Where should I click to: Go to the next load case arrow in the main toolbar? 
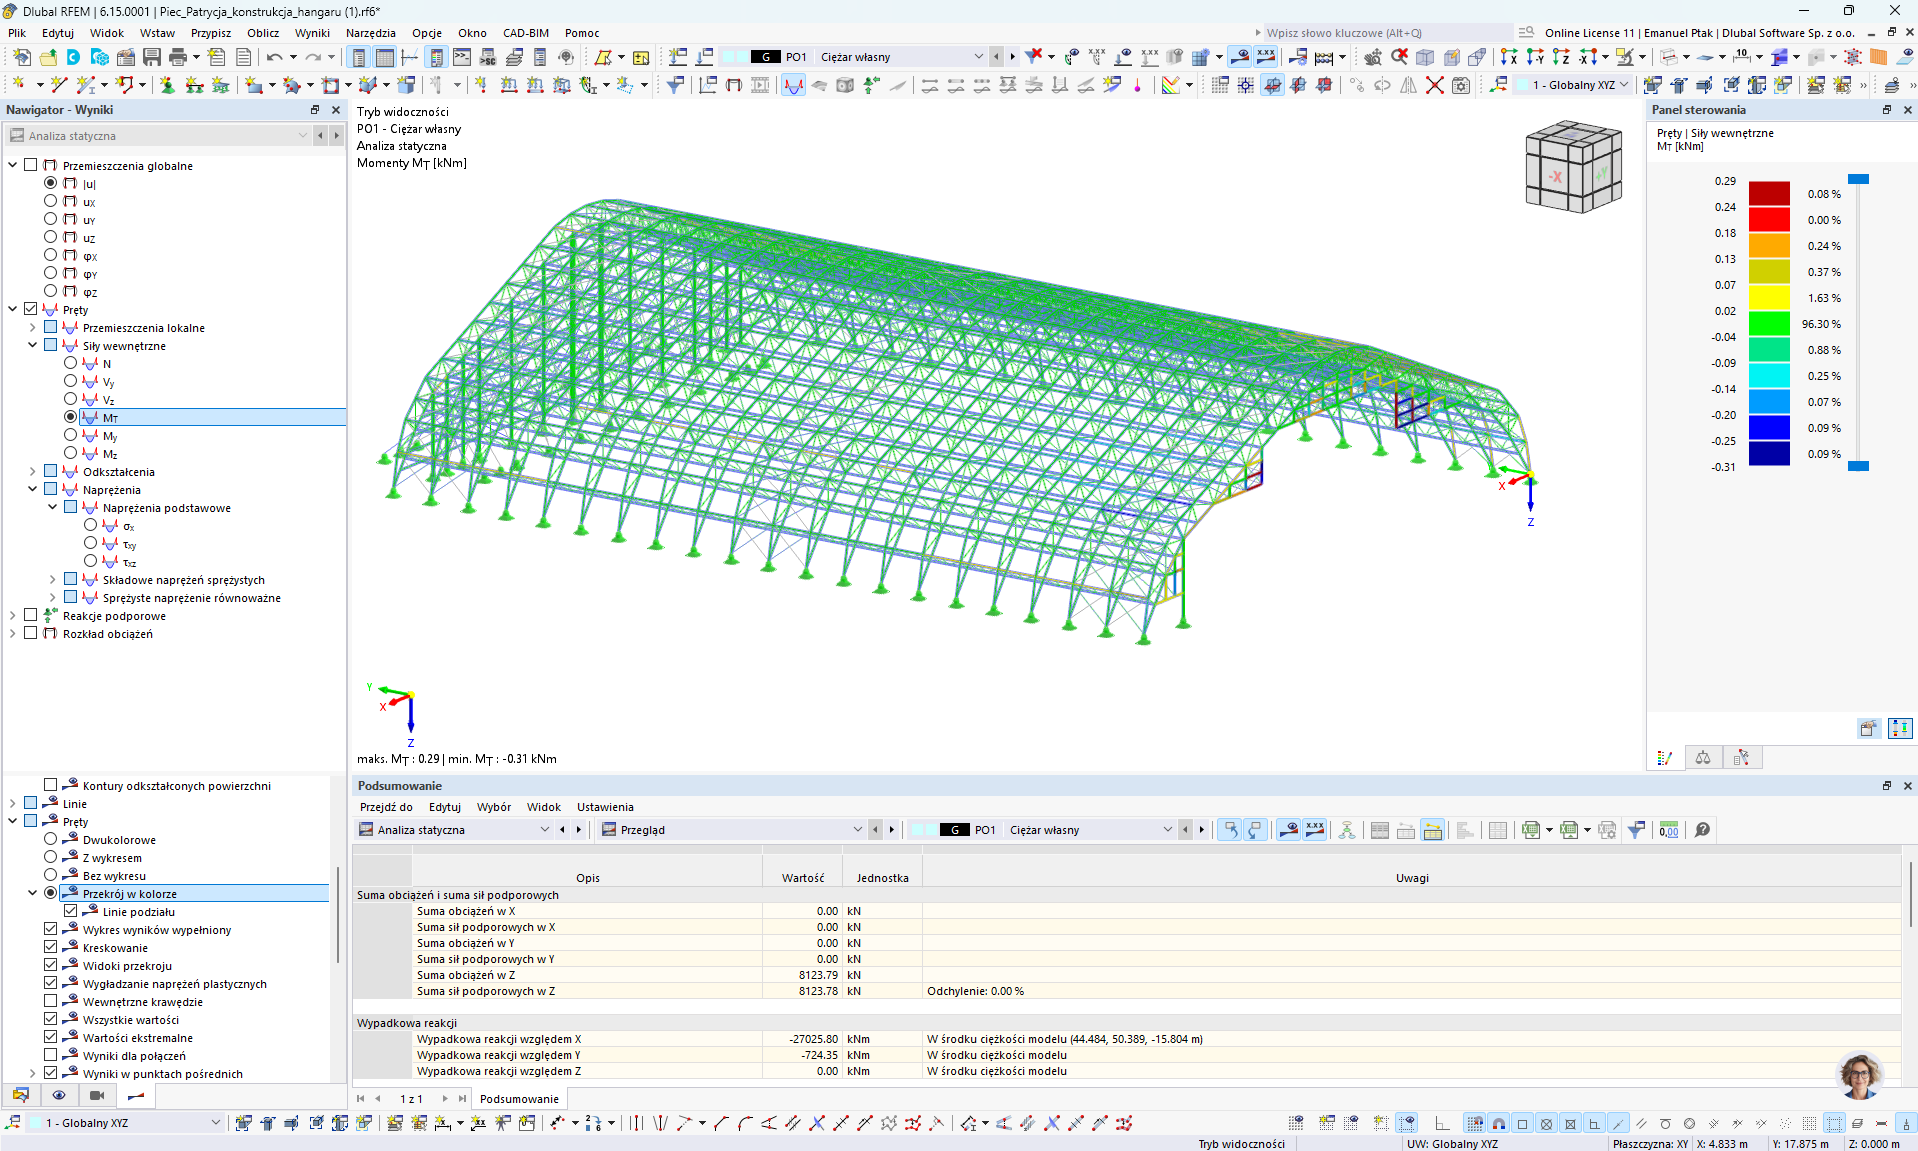1013,57
